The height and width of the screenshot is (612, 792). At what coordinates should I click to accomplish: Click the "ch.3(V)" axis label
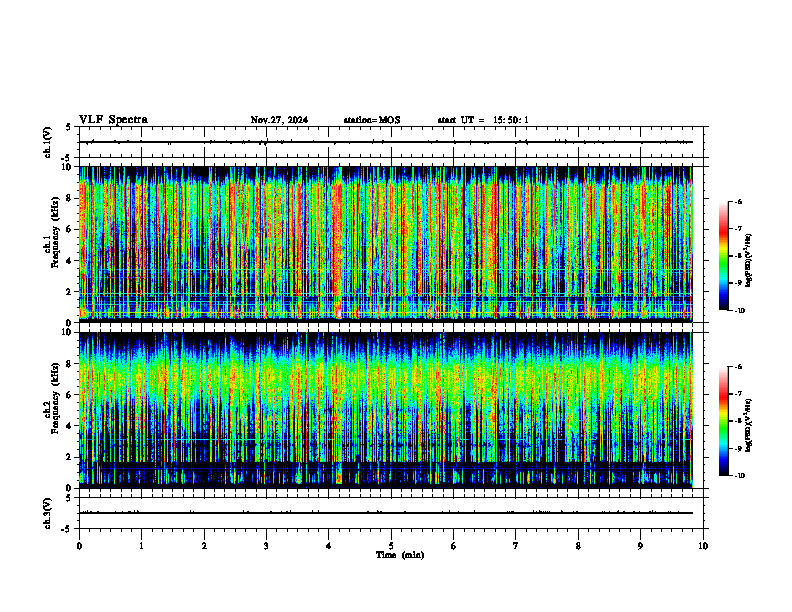pos(48,513)
